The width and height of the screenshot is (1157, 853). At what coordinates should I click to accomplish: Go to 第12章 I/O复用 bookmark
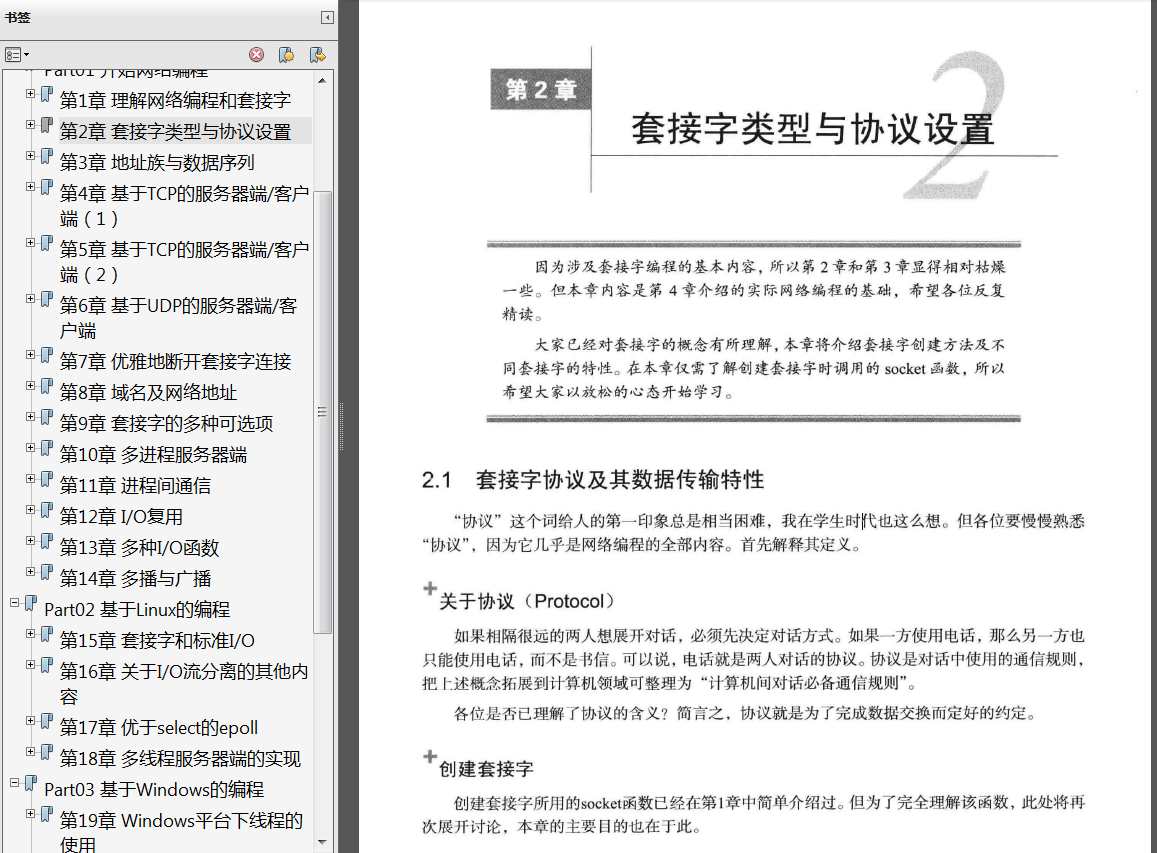pos(121,517)
